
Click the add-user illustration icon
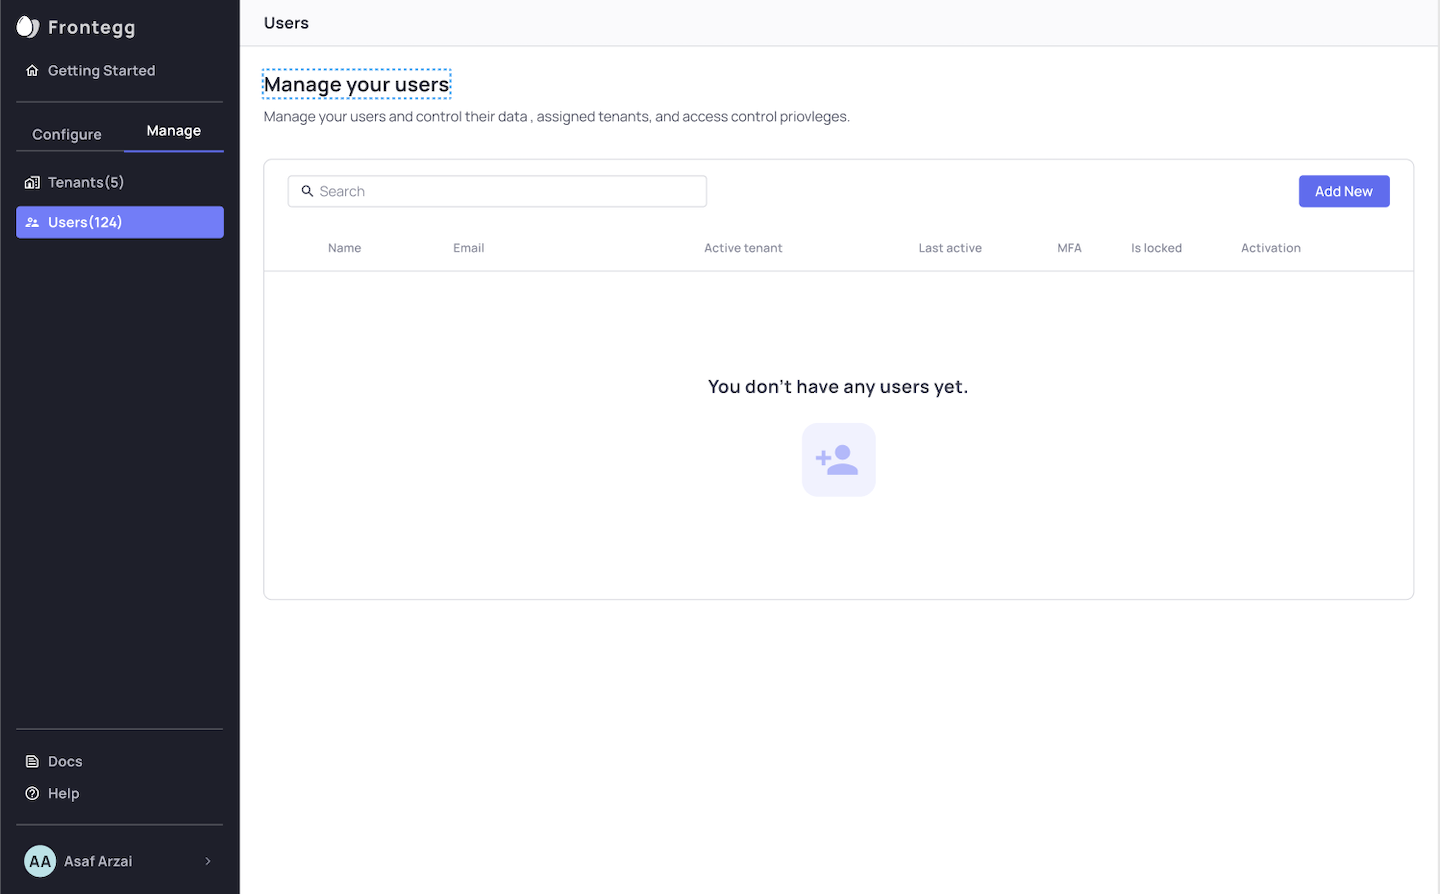838,460
